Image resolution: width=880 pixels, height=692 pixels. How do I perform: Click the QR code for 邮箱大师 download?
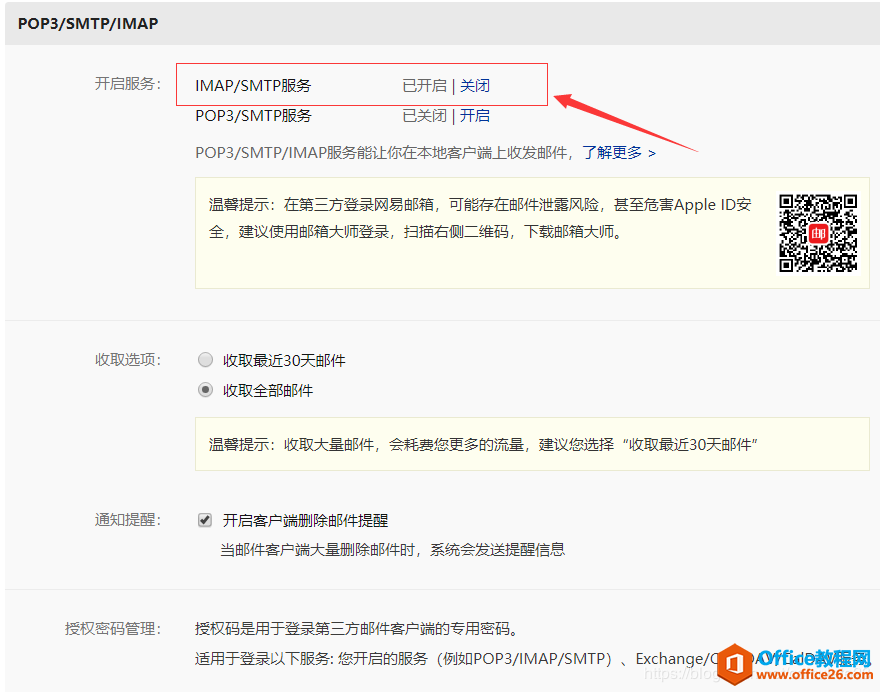(x=818, y=233)
